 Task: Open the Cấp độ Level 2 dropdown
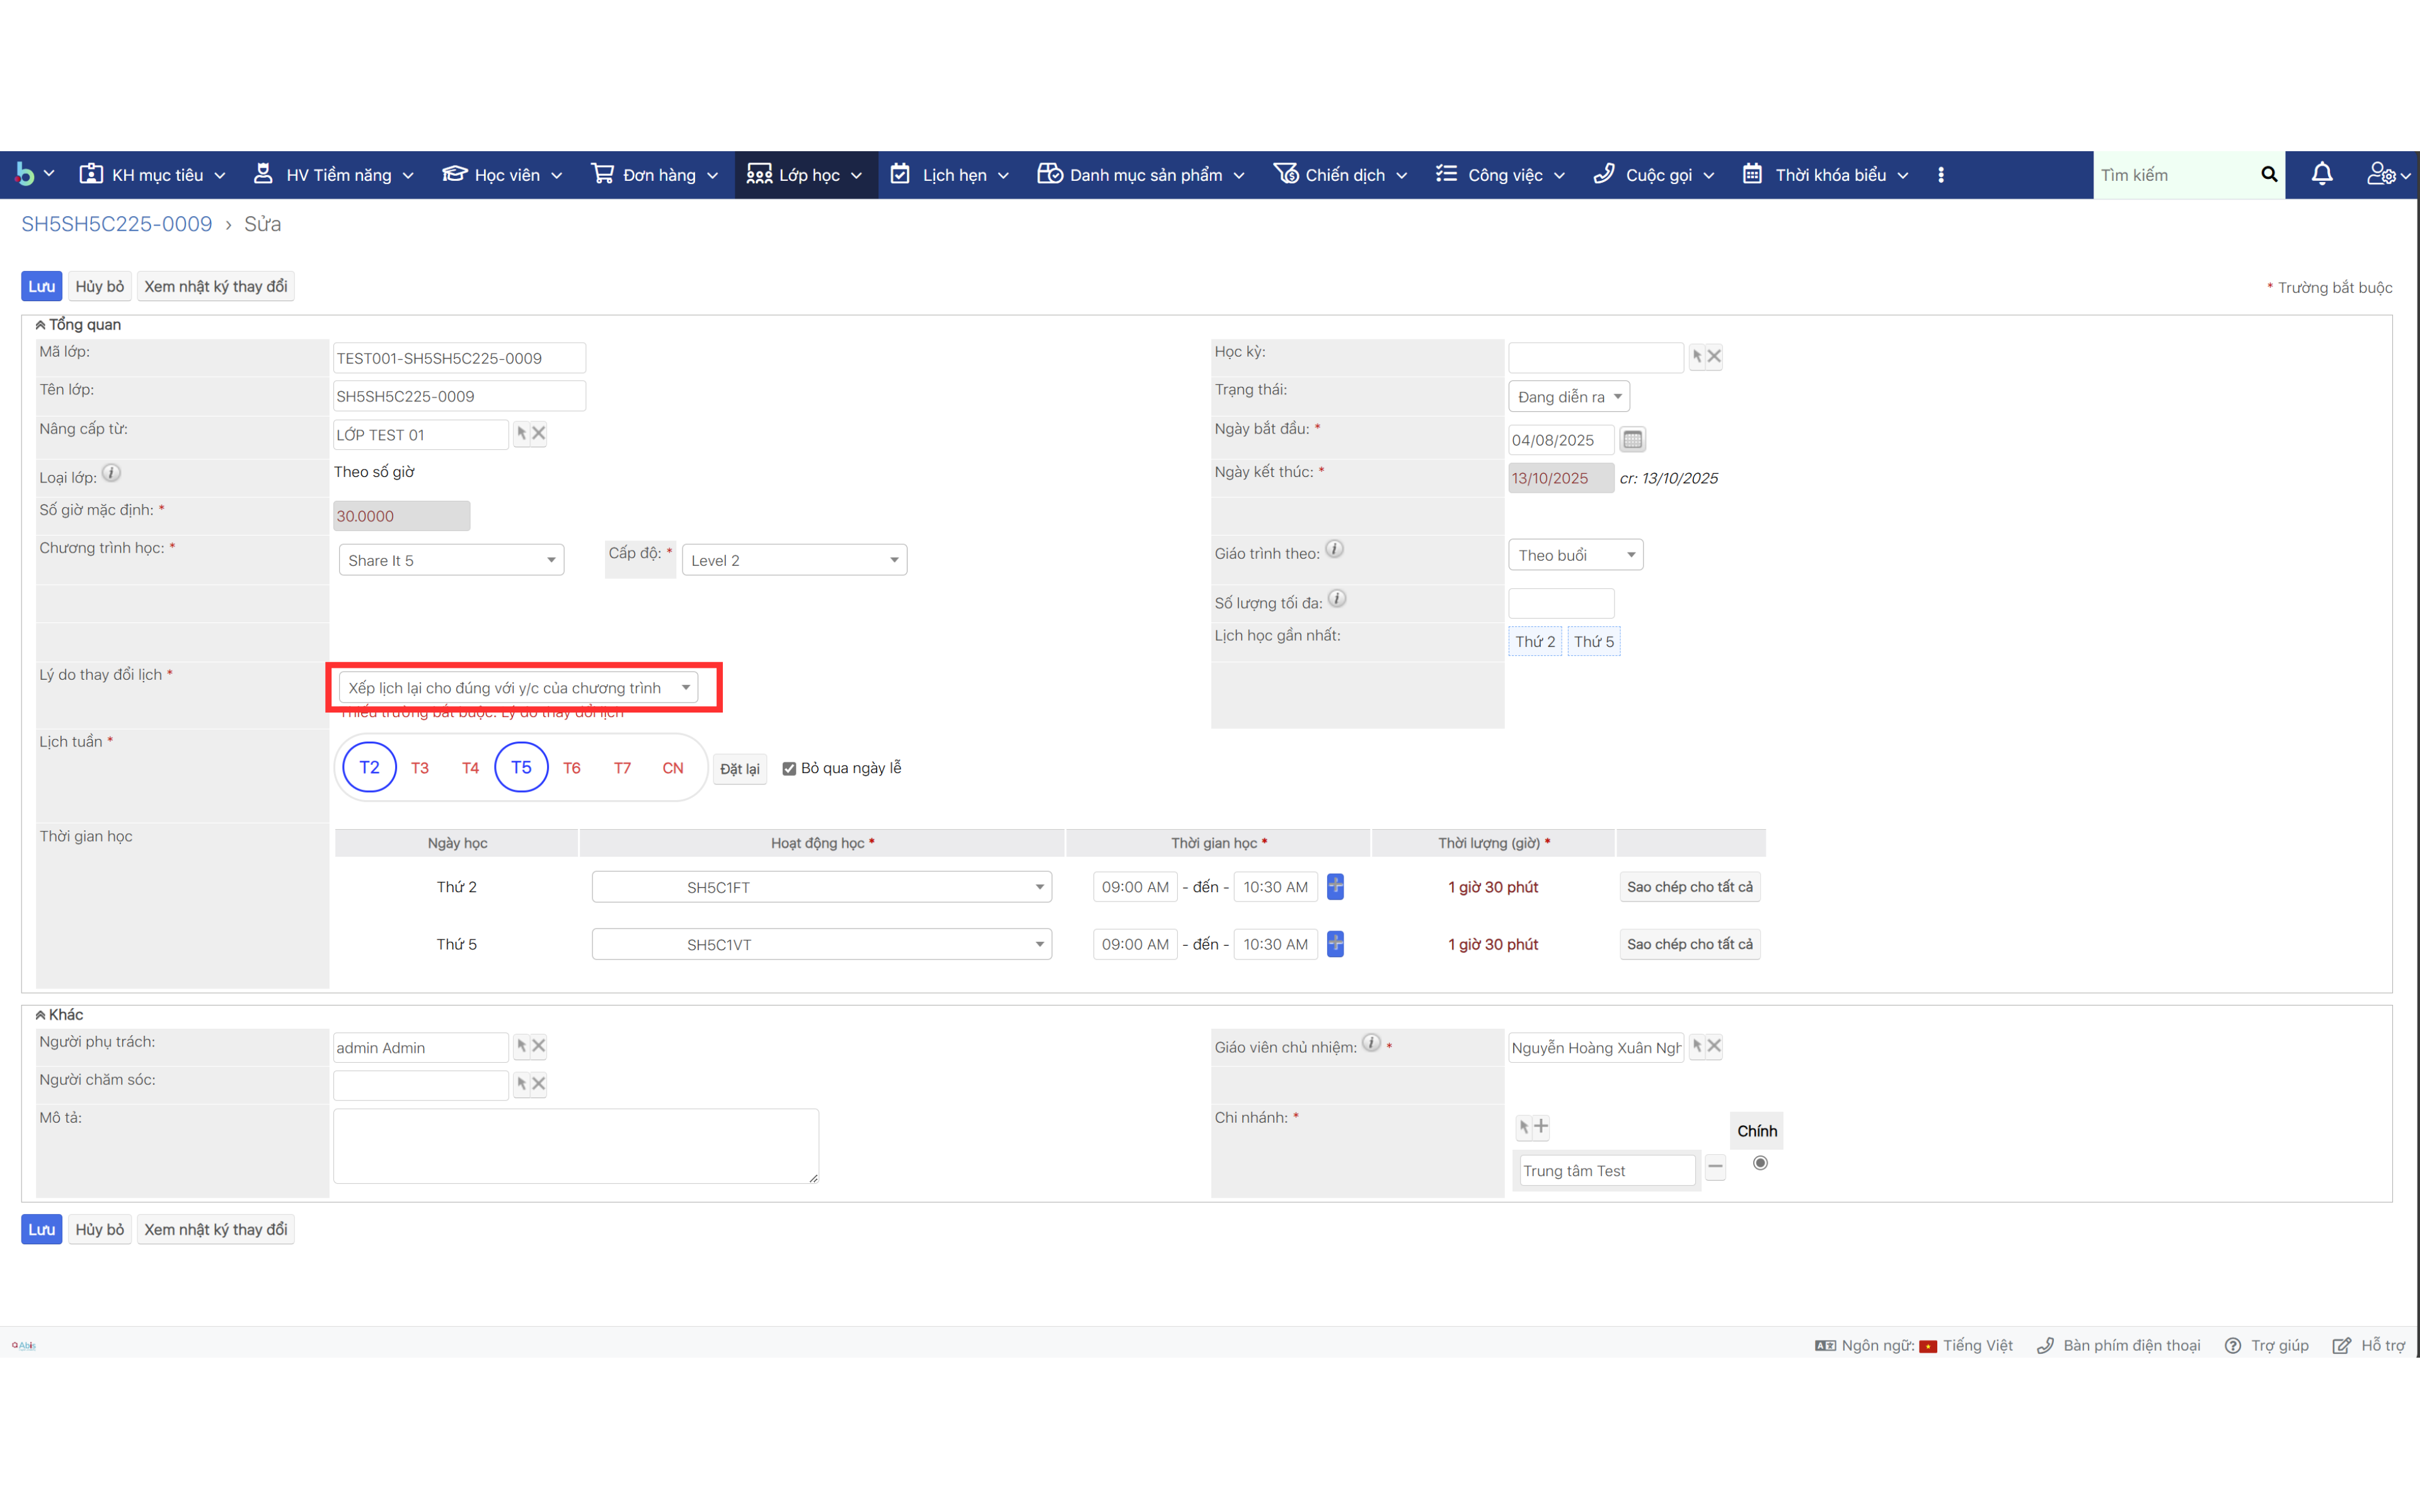tap(794, 560)
